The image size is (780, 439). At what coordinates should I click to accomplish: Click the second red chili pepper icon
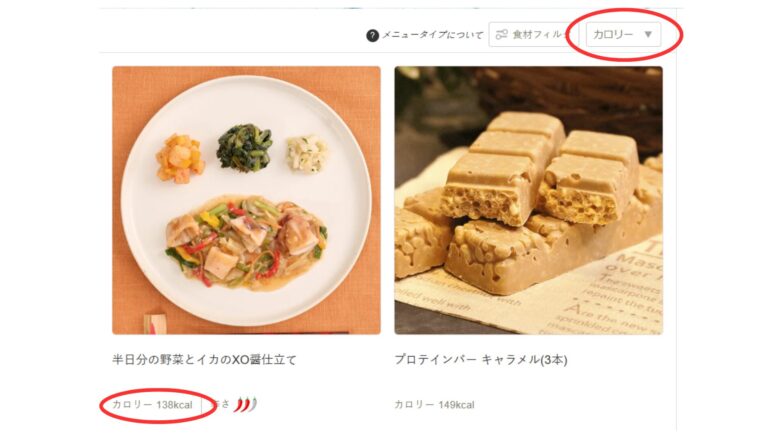point(246,405)
